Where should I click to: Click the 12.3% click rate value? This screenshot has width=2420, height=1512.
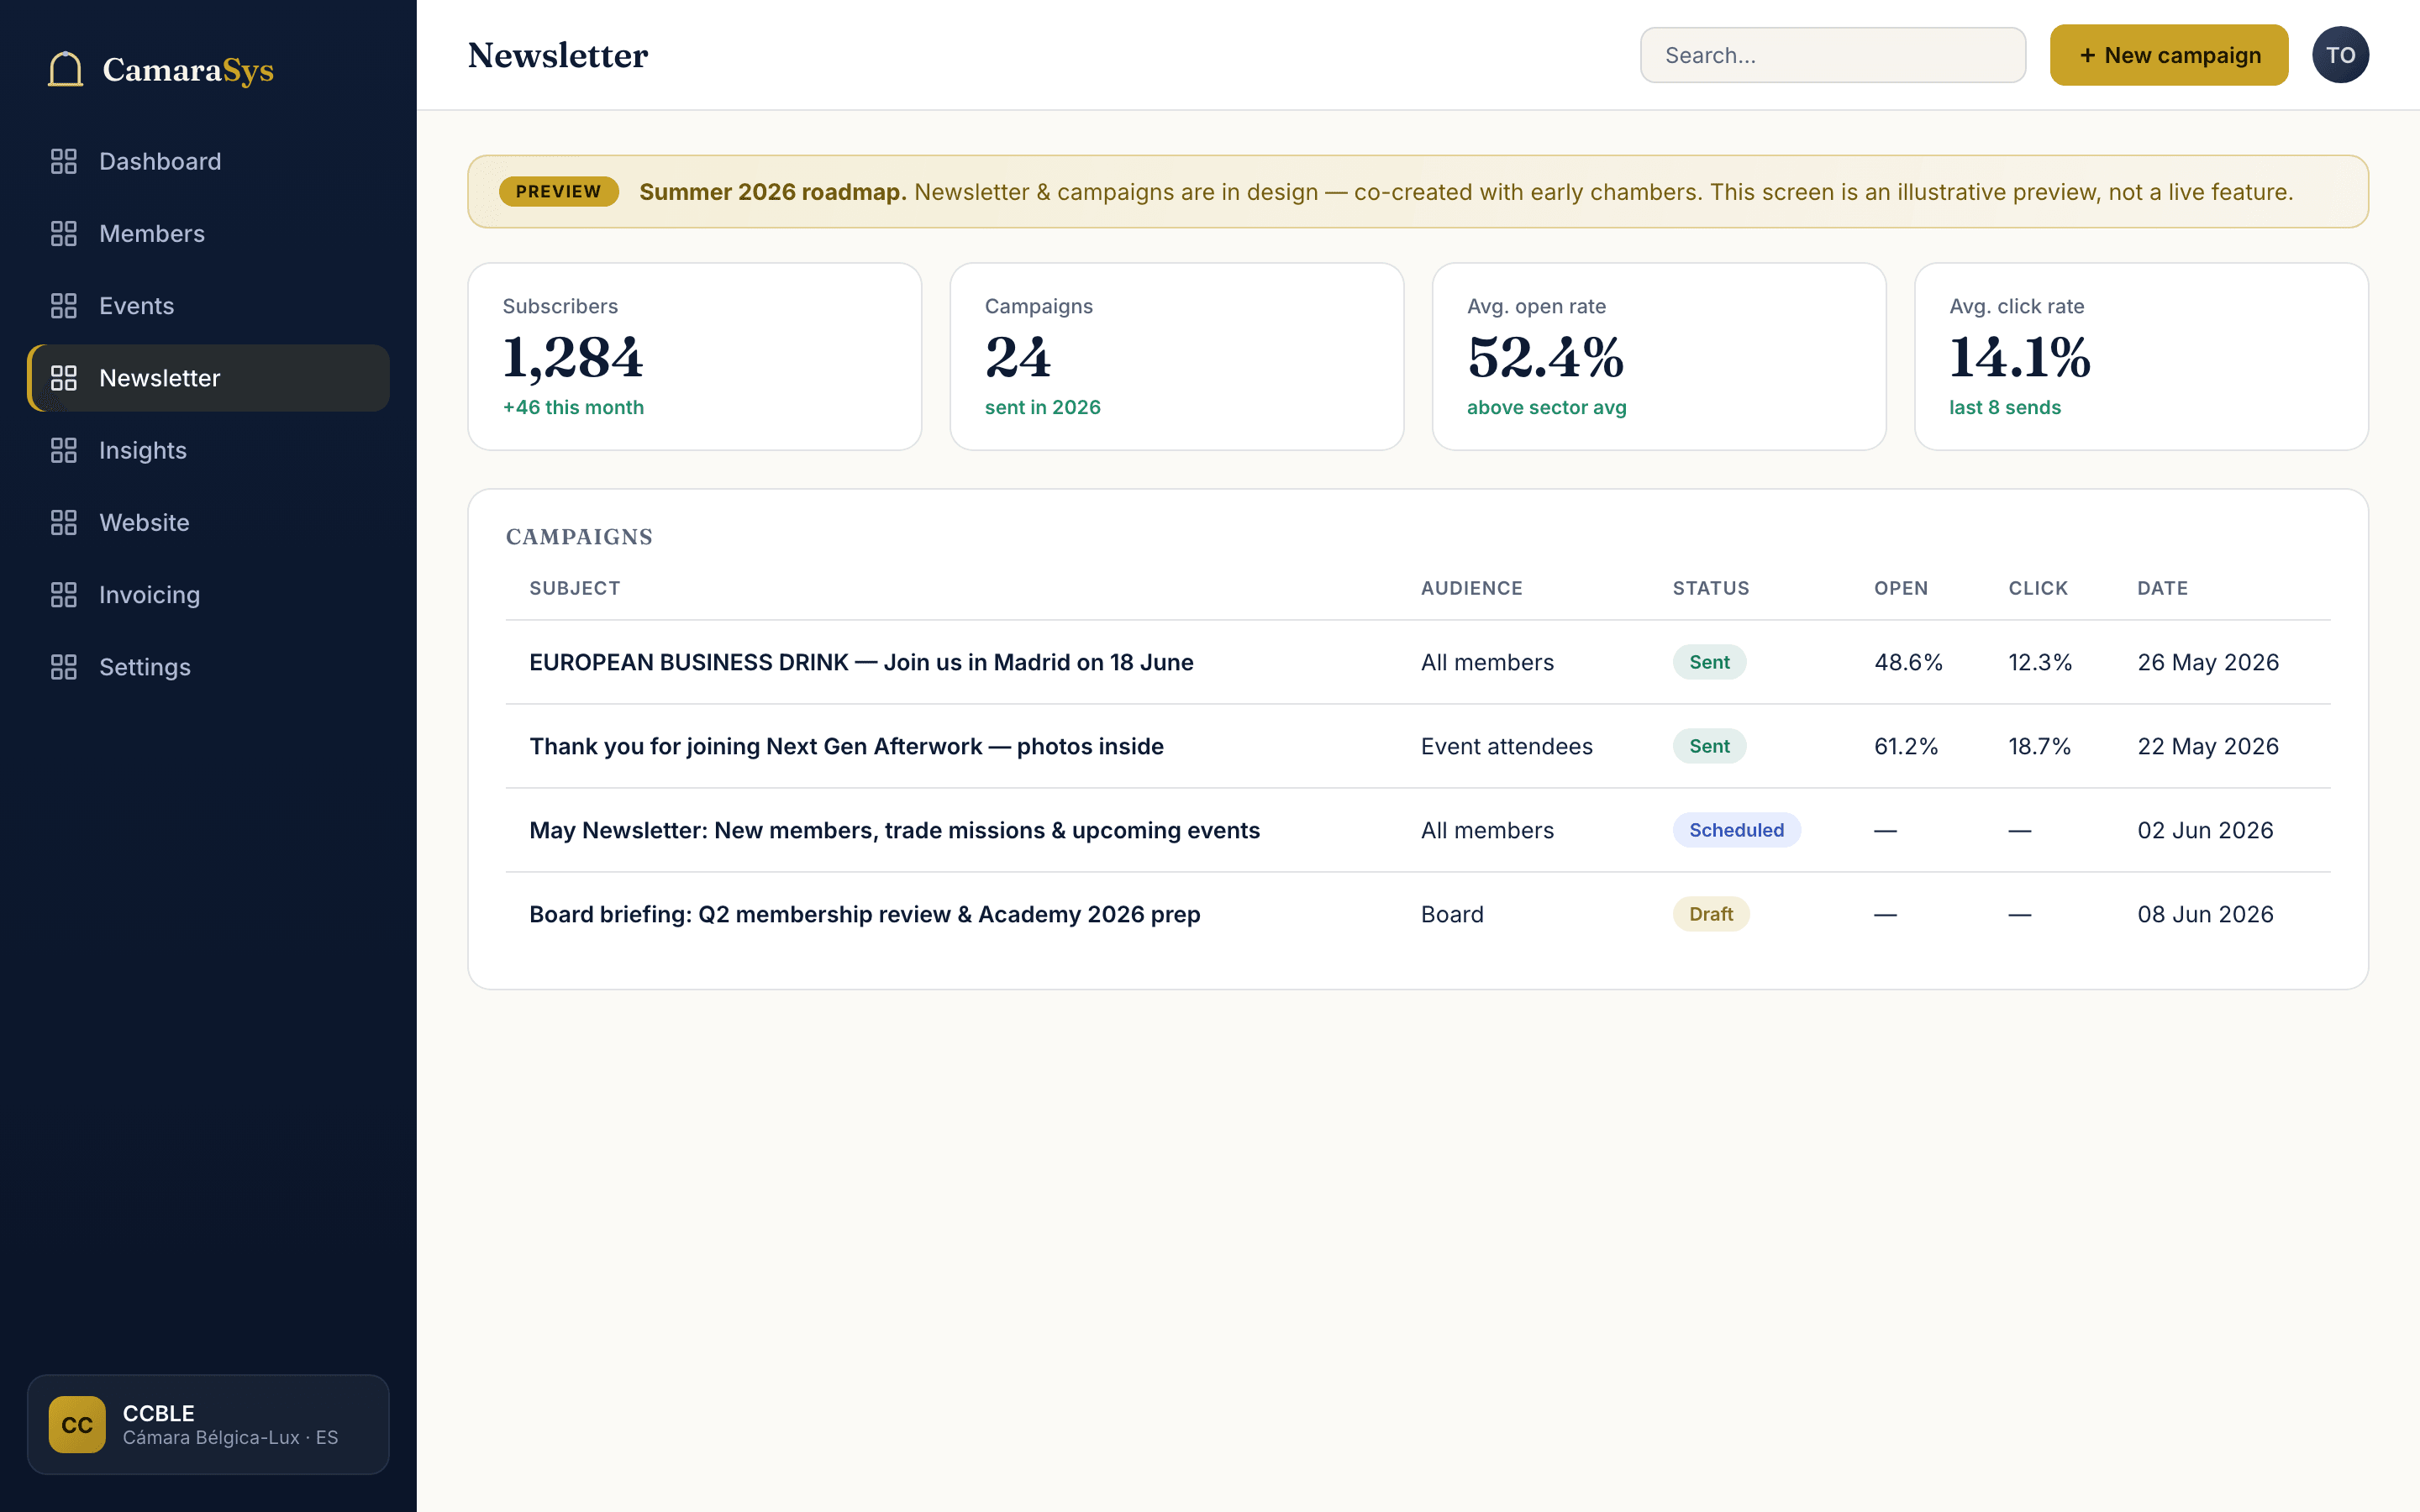pos(2040,662)
